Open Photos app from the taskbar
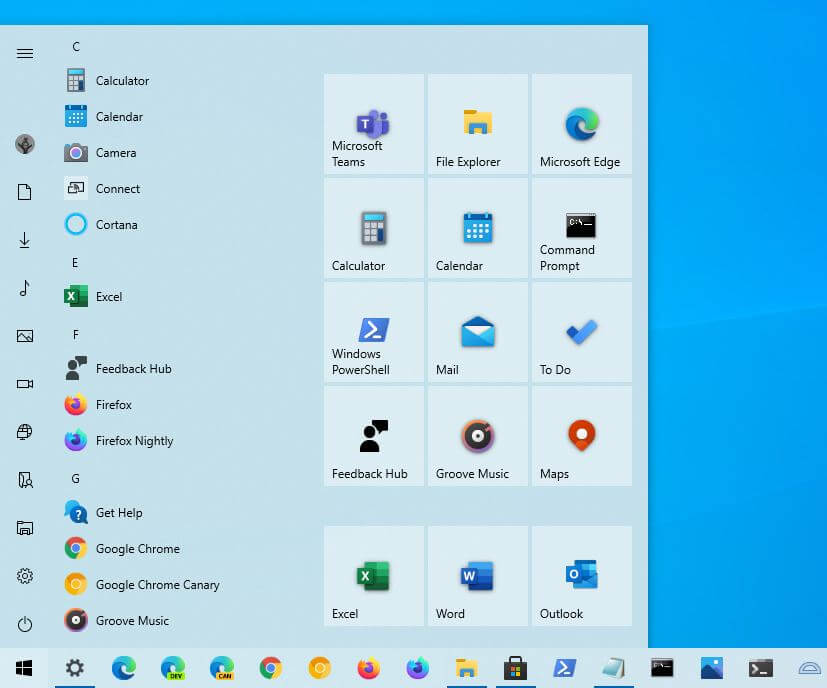Image resolution: width=827 pixels, height=688 pixels. (x=711, y=668)
